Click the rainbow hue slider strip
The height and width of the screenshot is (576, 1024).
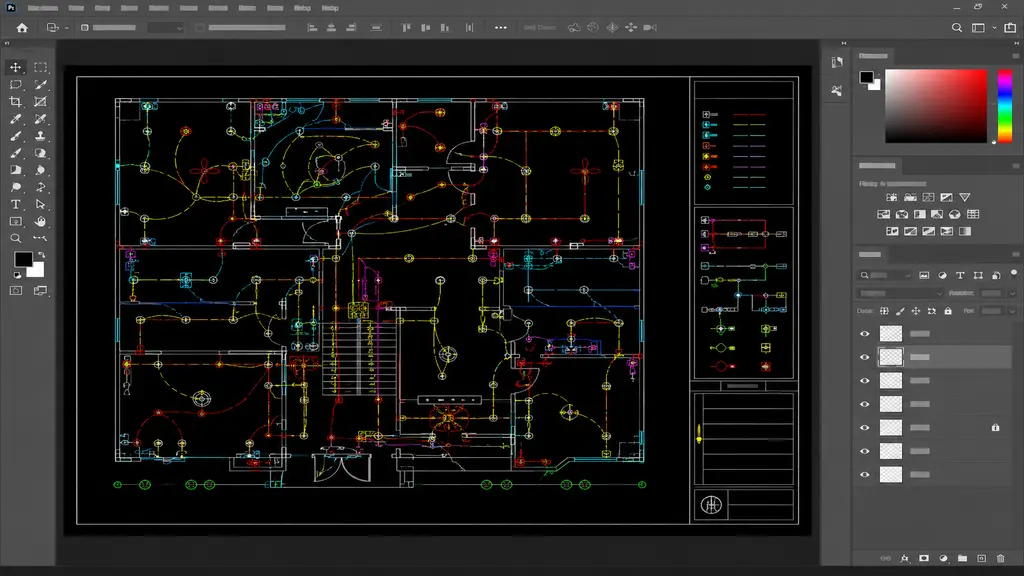pos(1004,106)
